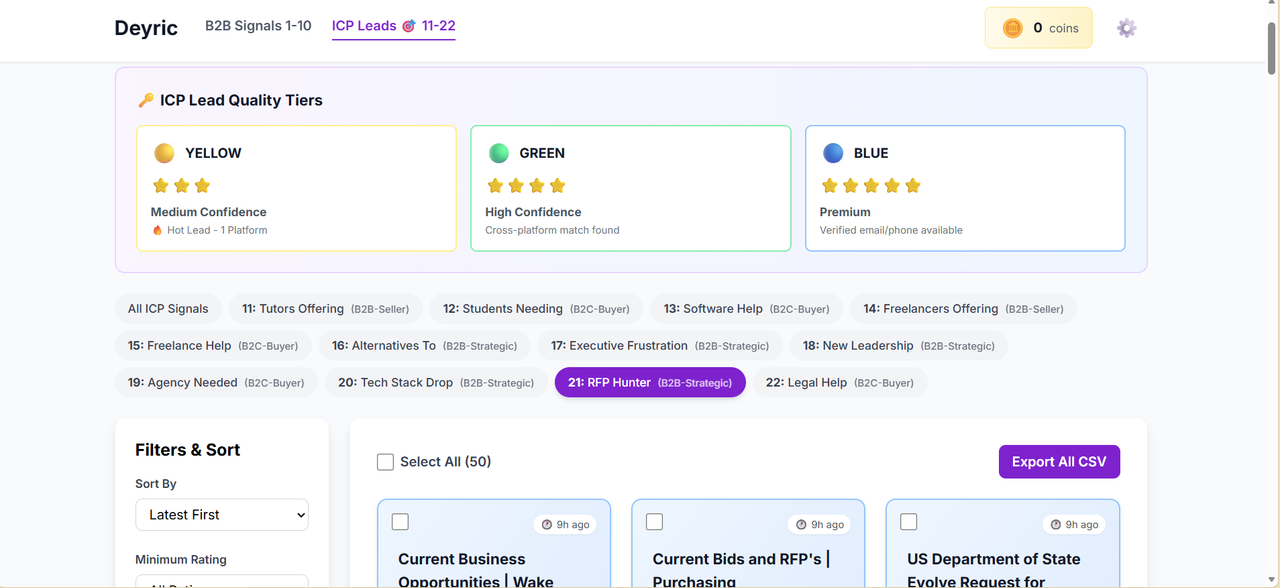Click the blue sphere tier icon
This screenshot has height=588, width=1280.
pos(833,153)
